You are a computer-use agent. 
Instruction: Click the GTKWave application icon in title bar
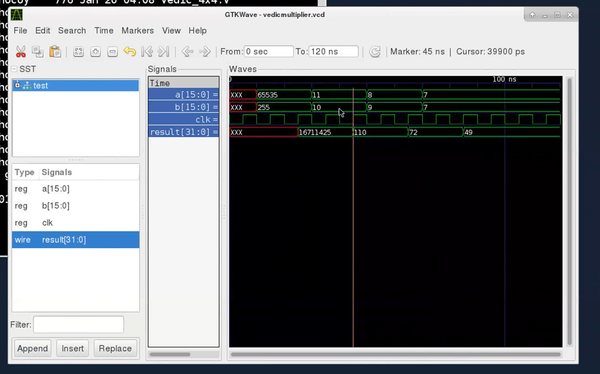click(x=16, y=15)
